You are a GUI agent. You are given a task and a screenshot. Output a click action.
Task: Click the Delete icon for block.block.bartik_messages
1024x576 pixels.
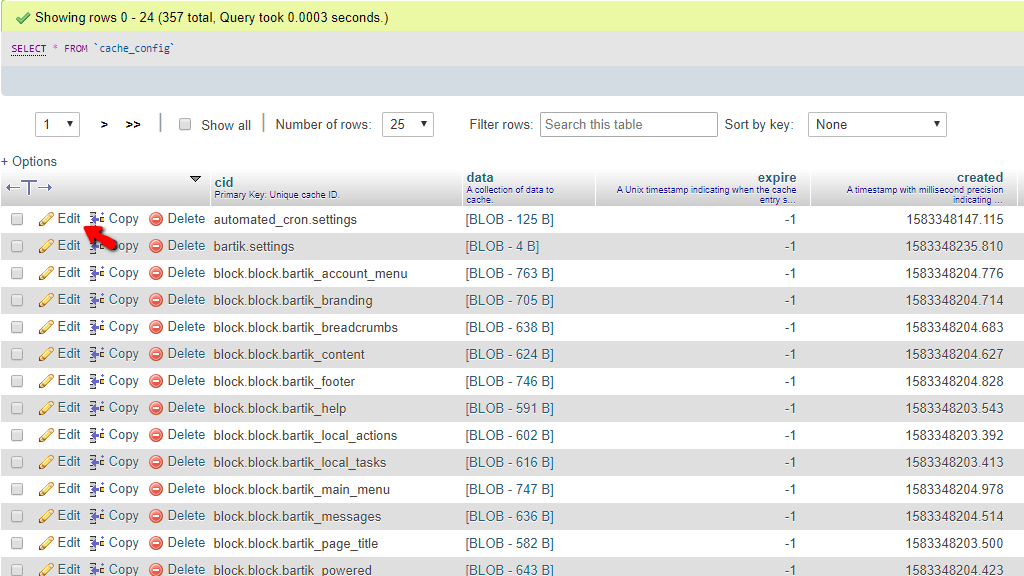coord(155,516)
